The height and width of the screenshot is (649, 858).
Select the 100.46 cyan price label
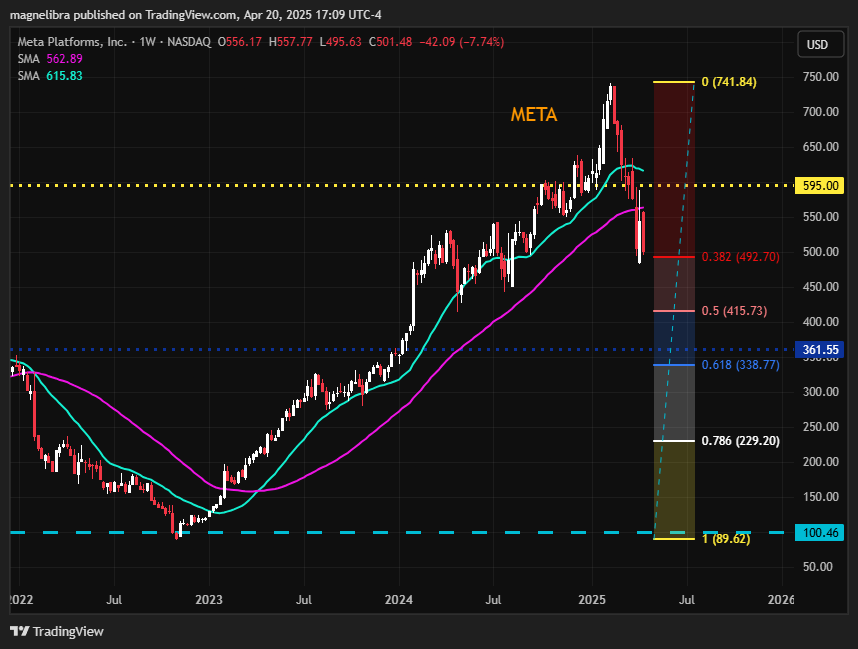tap(820, 532)
